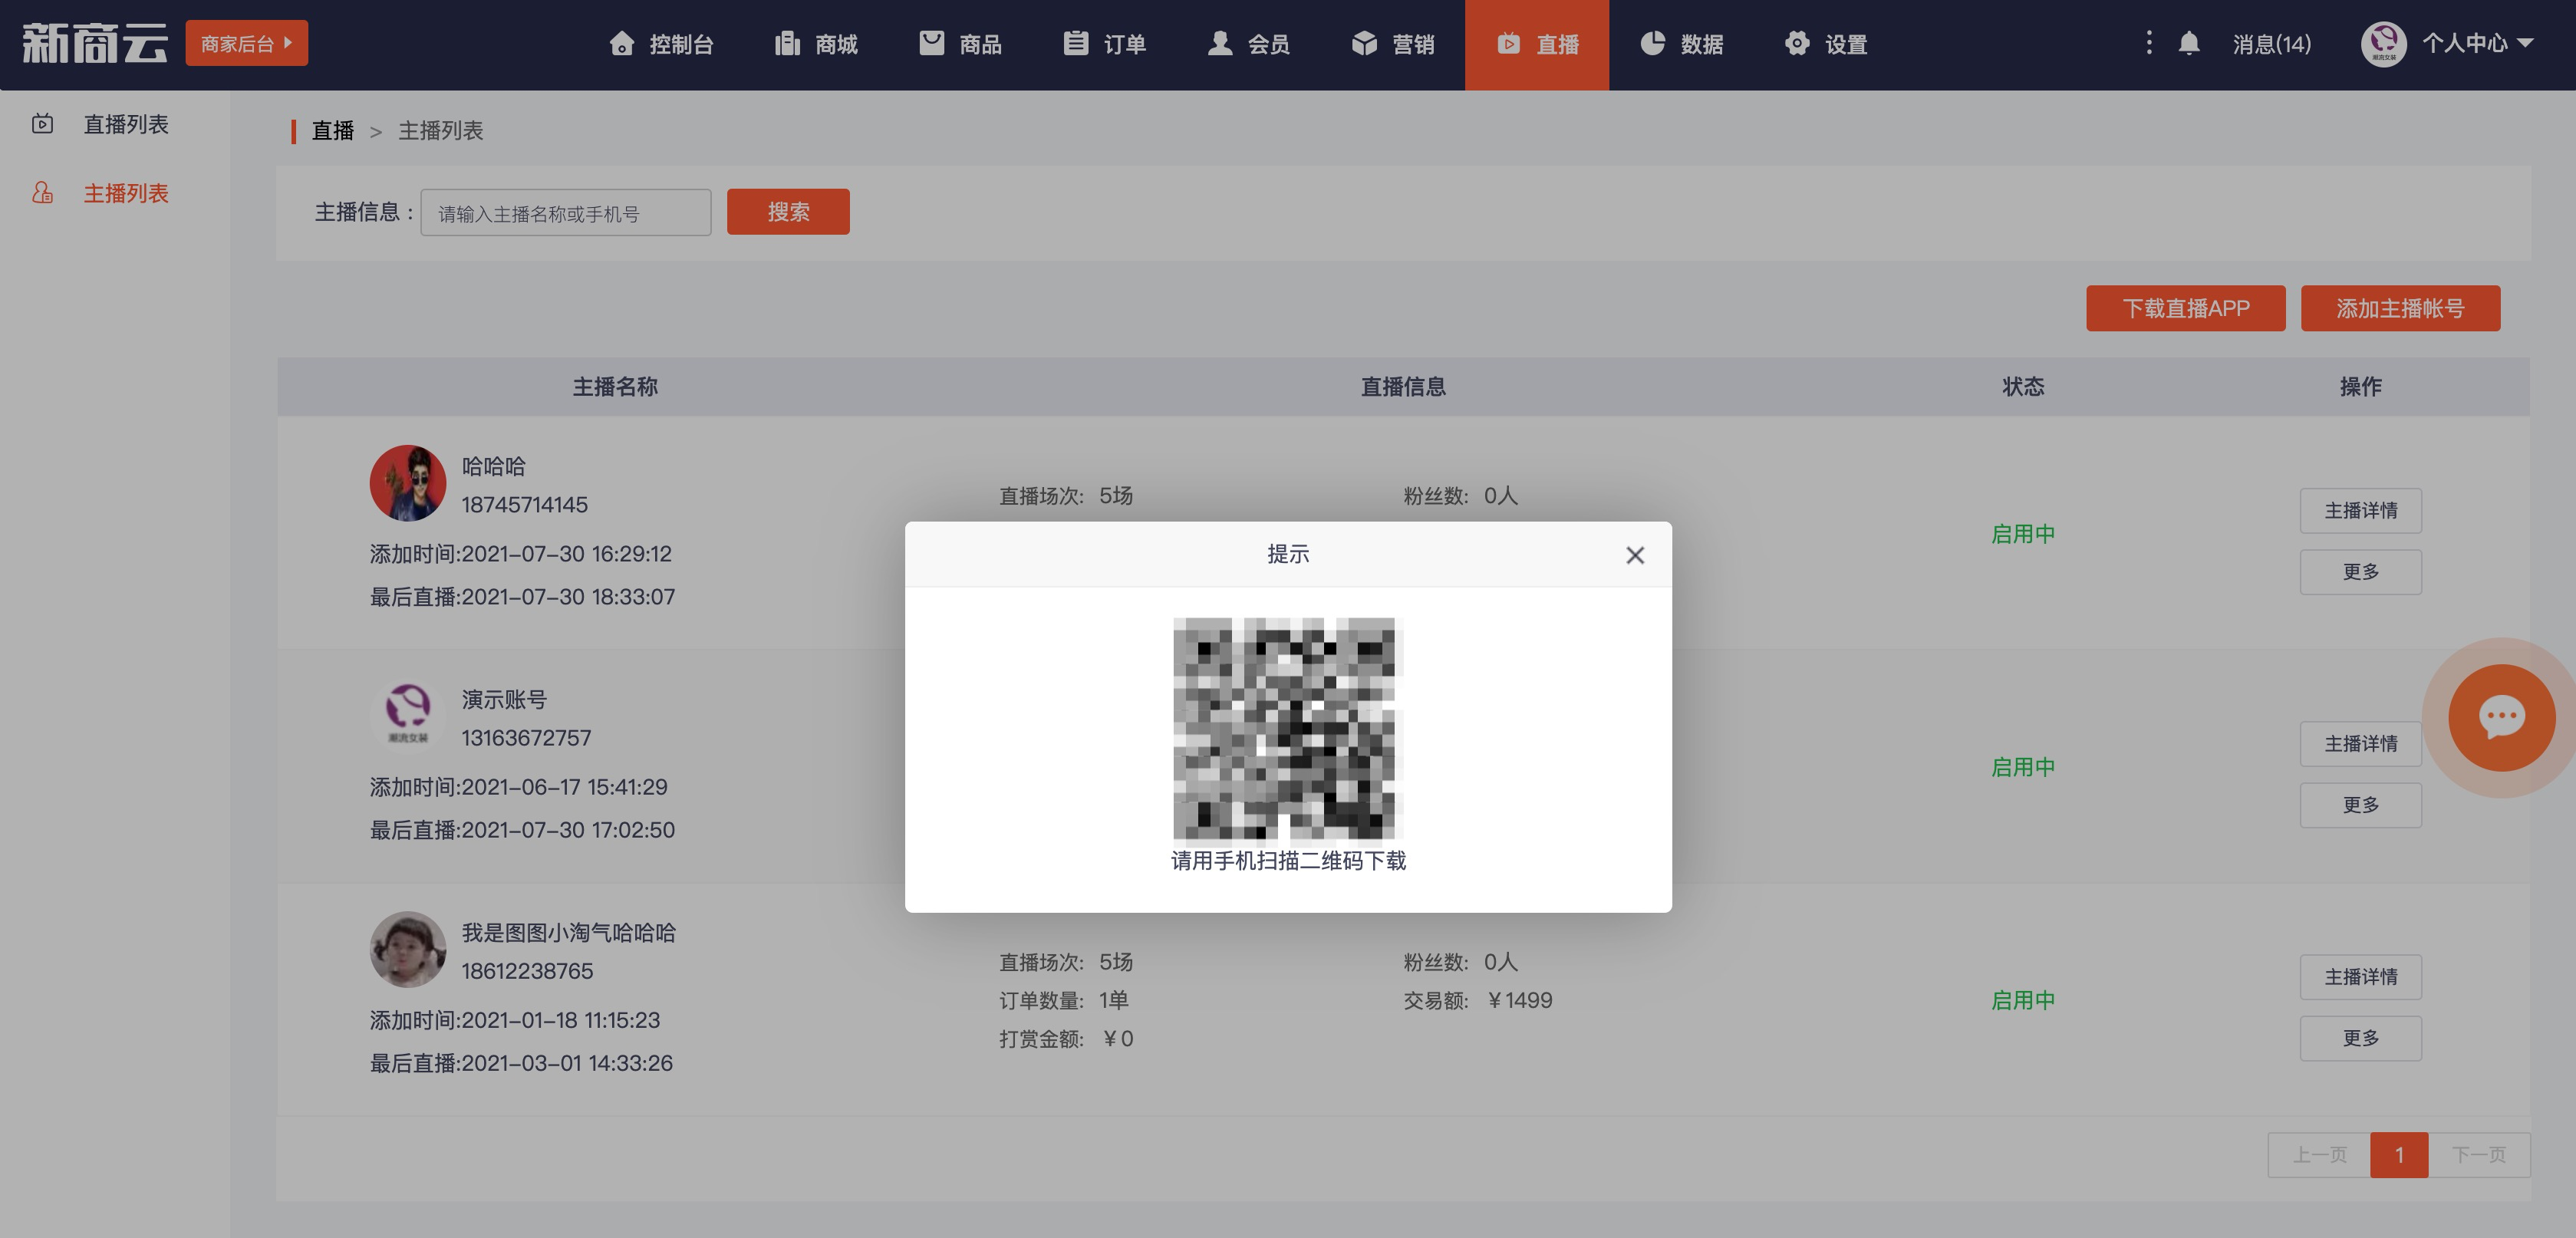The height and width of the screenshot is (1238, 2576).
Task: Click the 搜索 button
Action: tap(788, 212)
